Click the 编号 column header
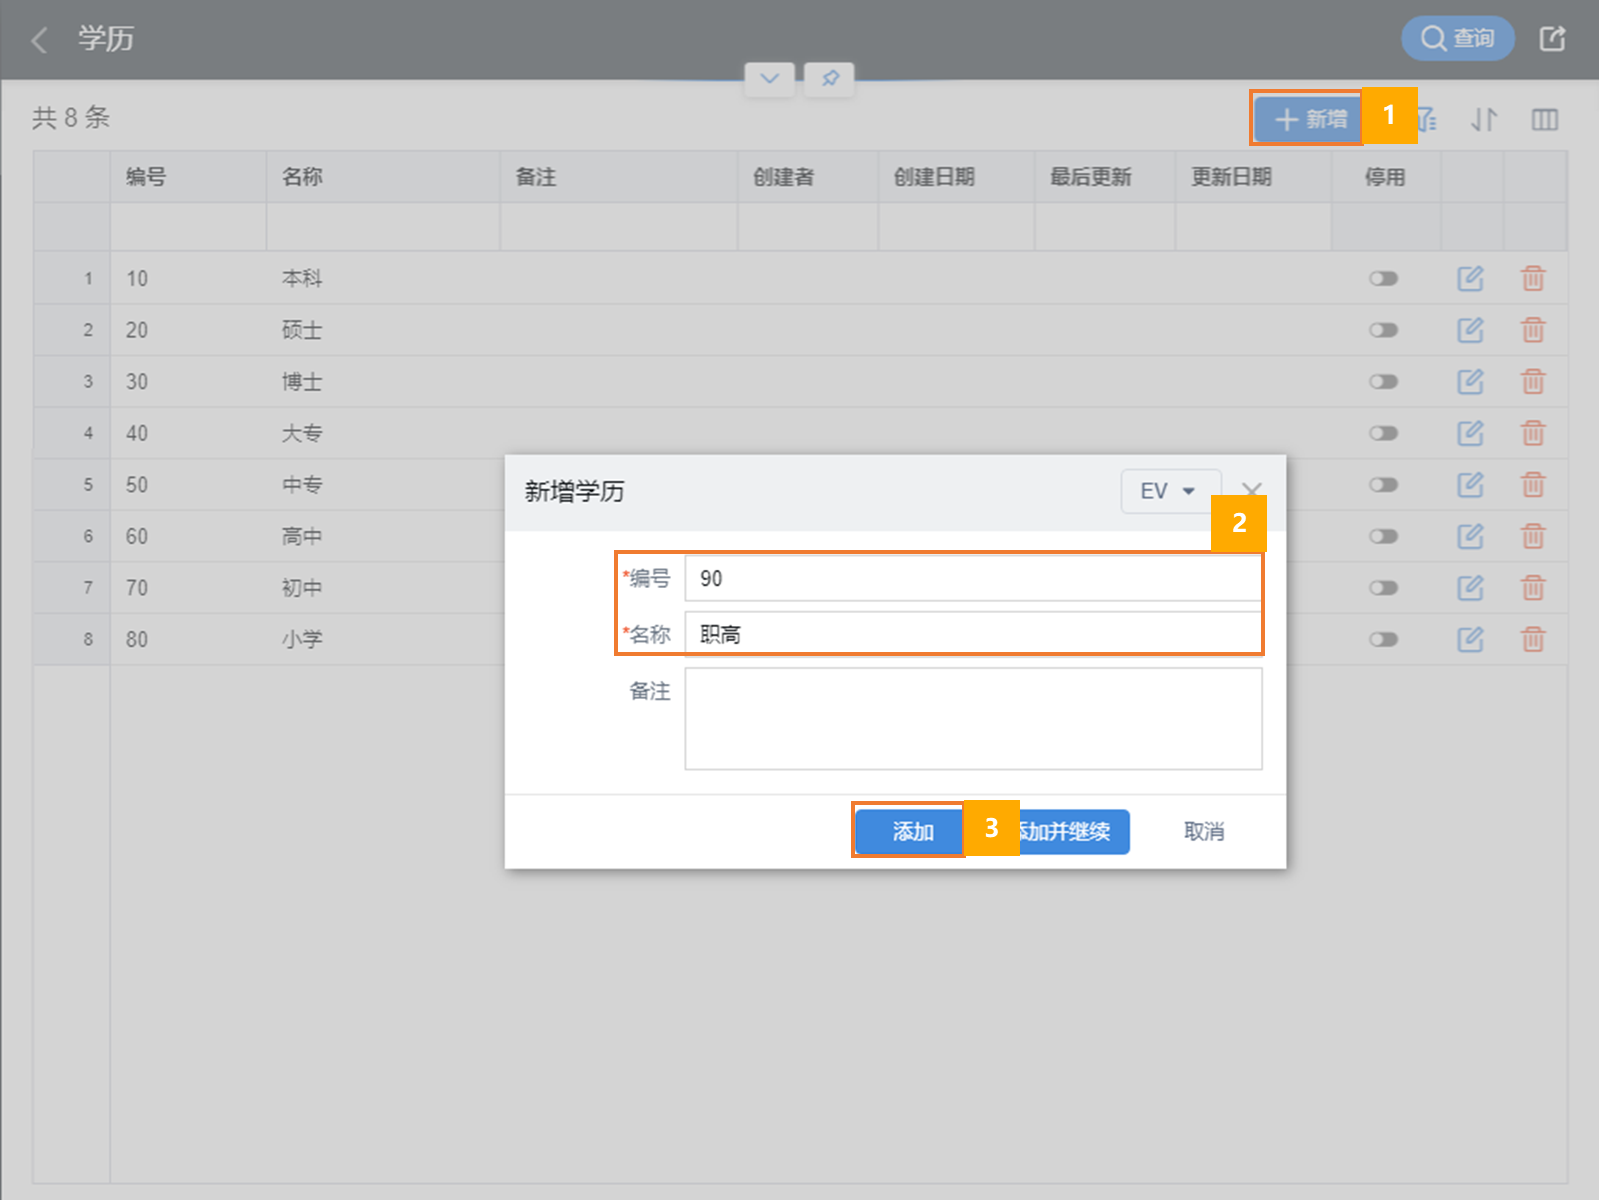The width and height of the screenshot is (1599, 1200). point(188,177)
